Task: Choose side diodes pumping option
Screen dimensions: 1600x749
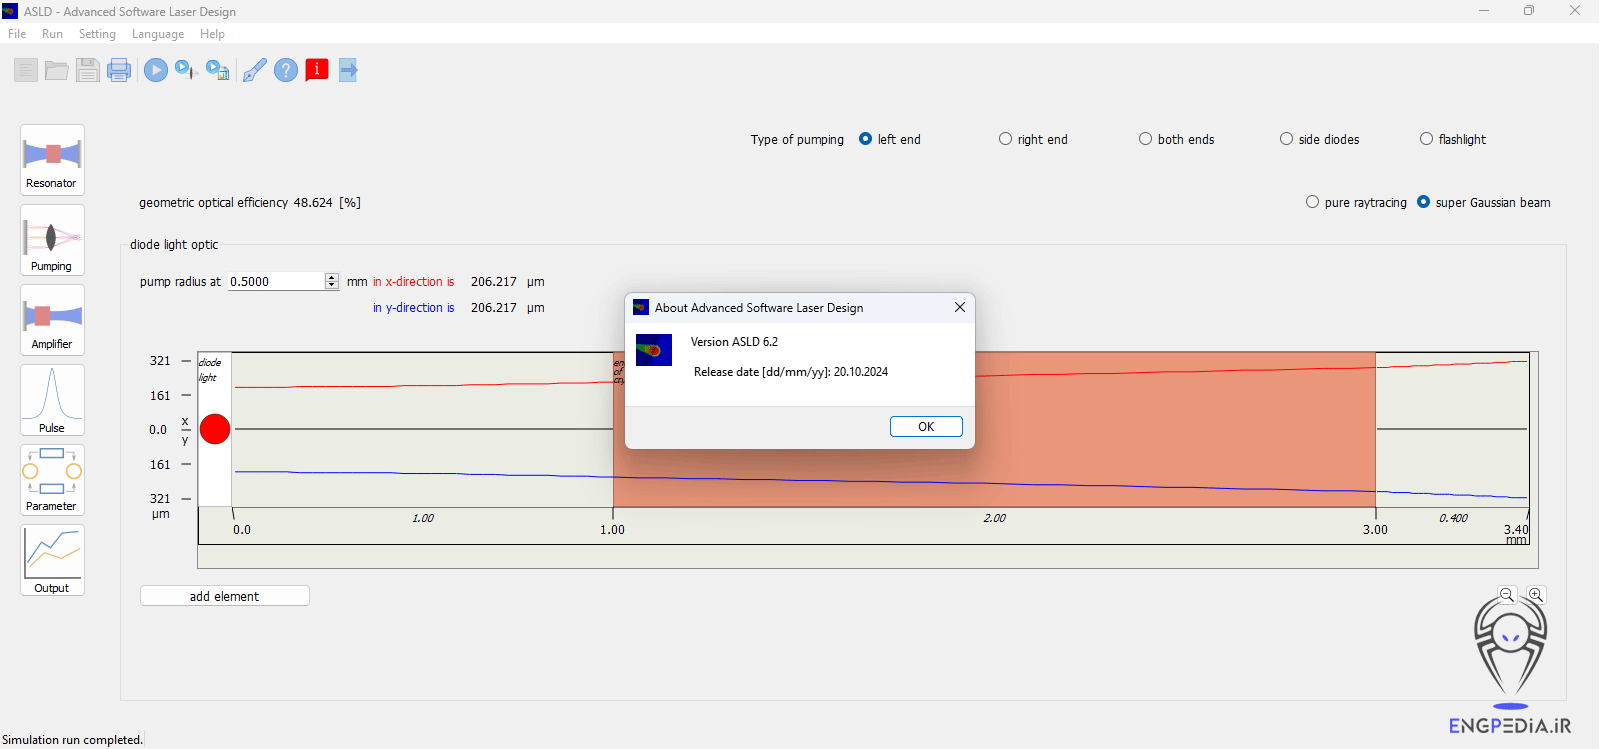Action: point(1286,139)
